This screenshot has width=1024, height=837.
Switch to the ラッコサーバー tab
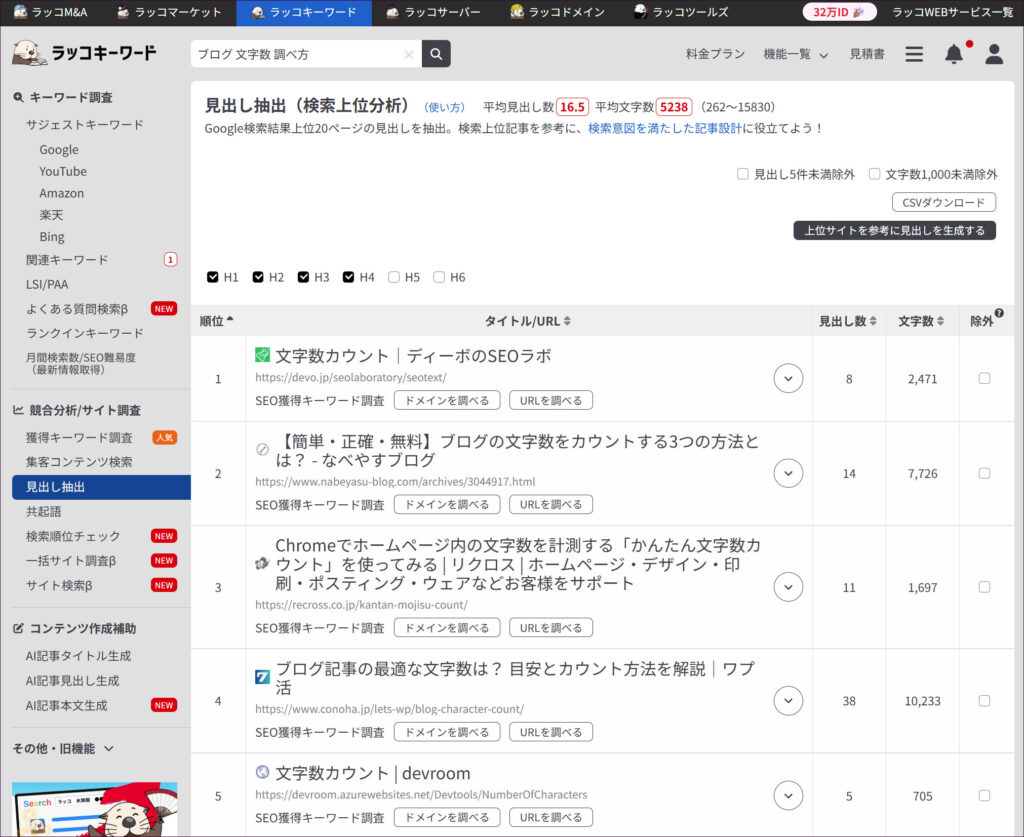coord(433,12)
